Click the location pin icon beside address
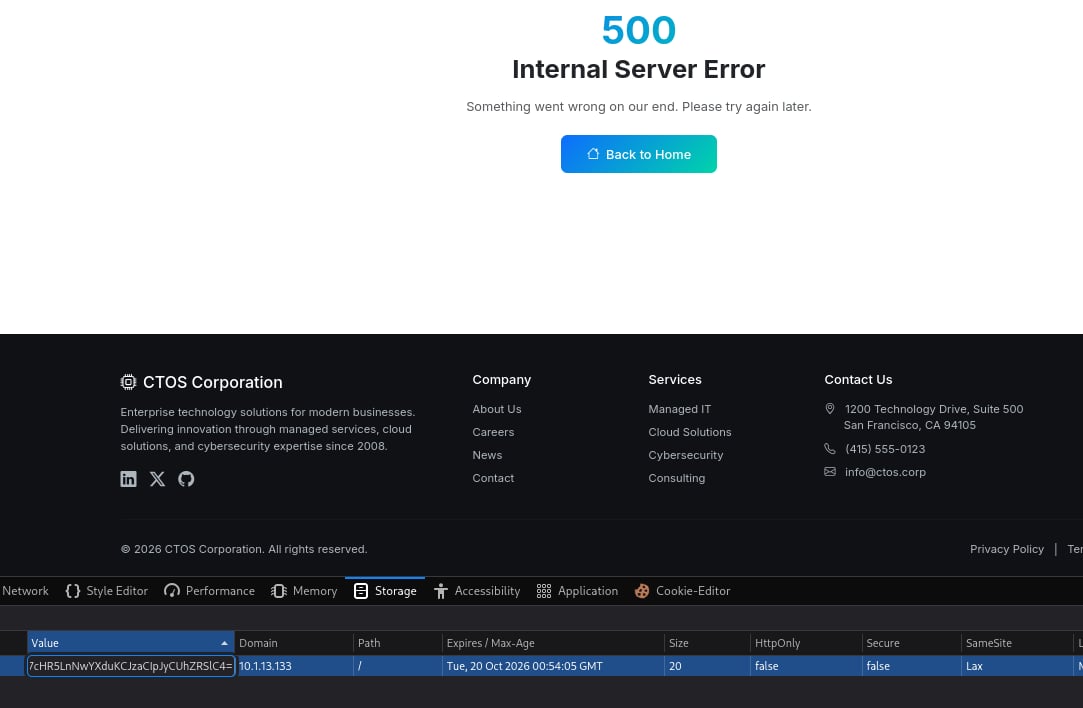Image resolution: width=1083 pixels, height=708 pixels. [x=830, y=409]
